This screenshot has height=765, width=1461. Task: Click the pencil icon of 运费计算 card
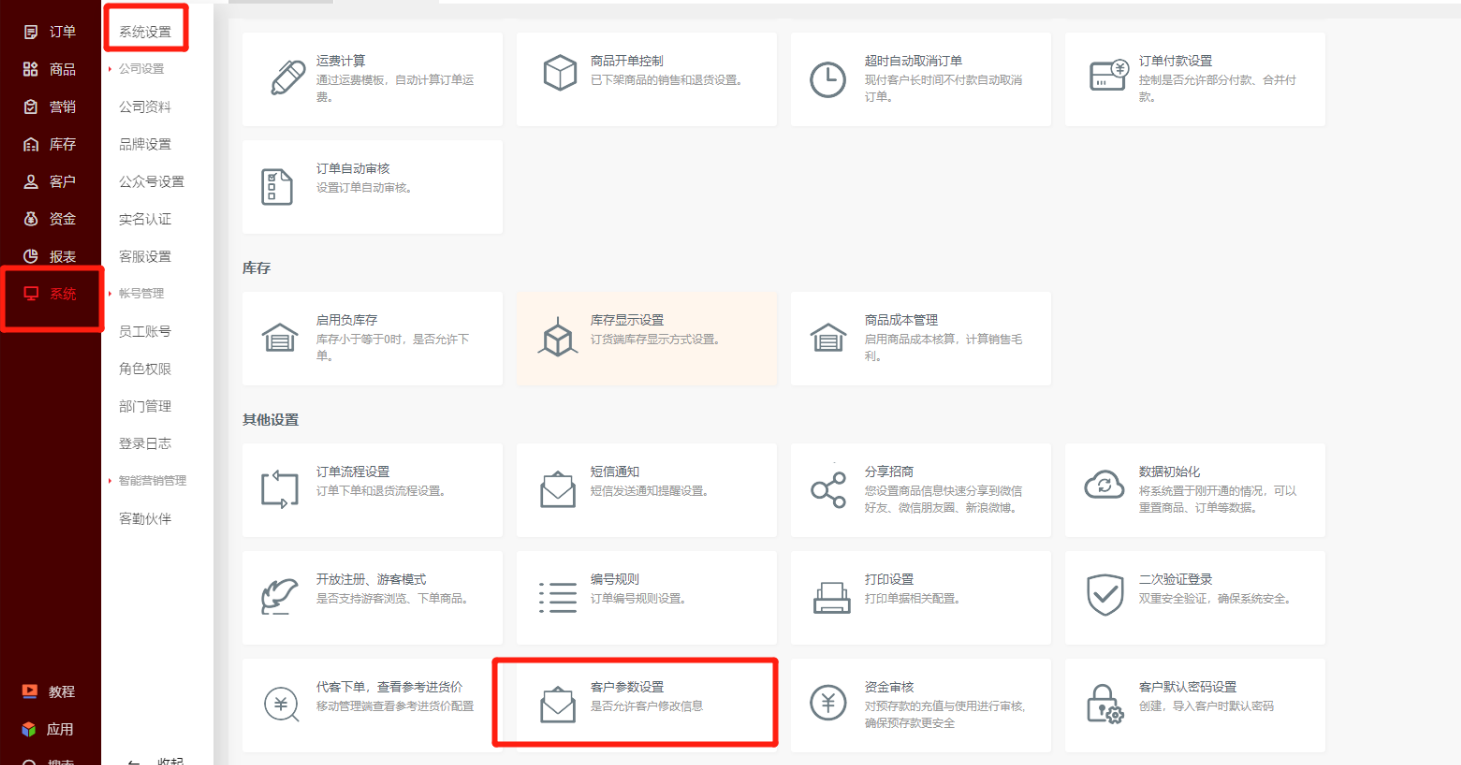pyautogui.click(x=288, y=77)
